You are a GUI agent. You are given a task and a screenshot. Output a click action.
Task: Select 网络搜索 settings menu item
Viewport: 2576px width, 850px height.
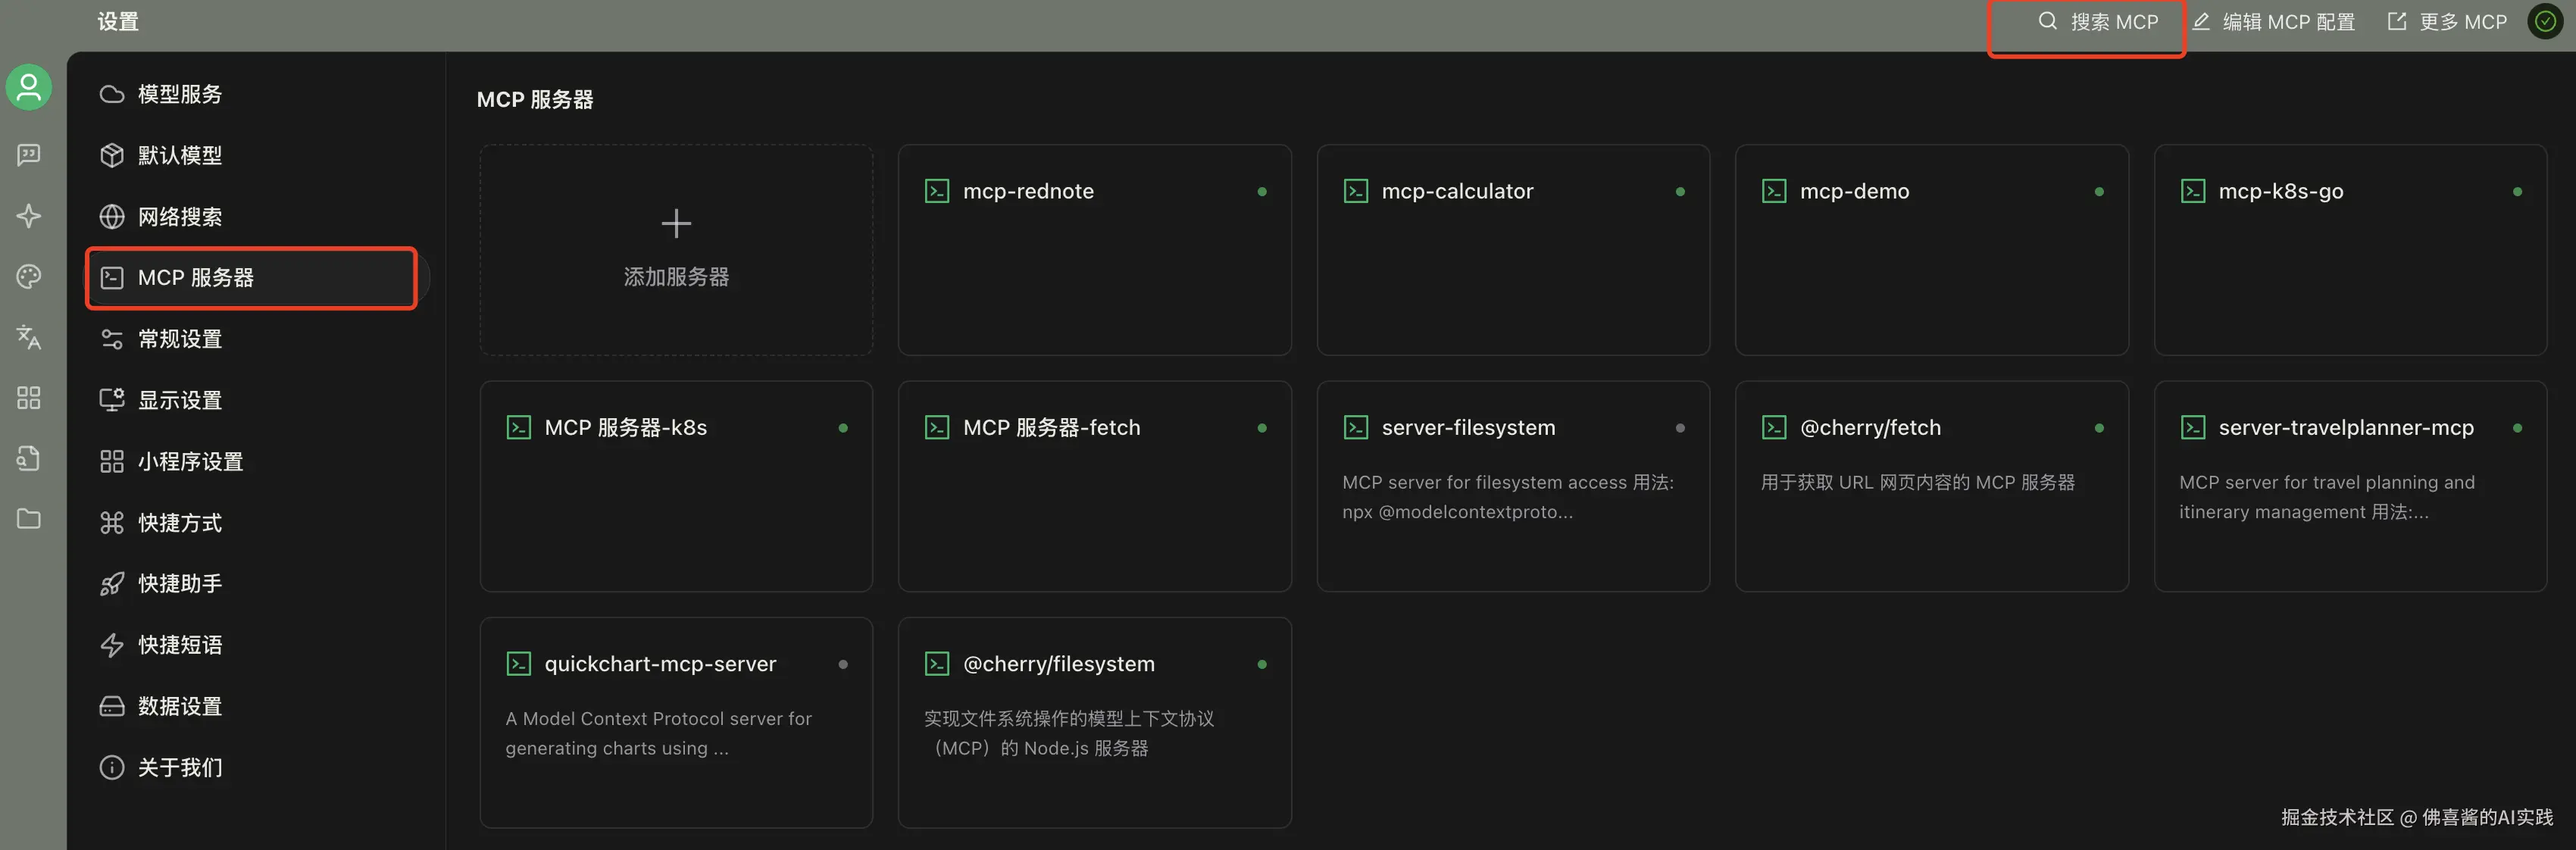click(180, 216)
